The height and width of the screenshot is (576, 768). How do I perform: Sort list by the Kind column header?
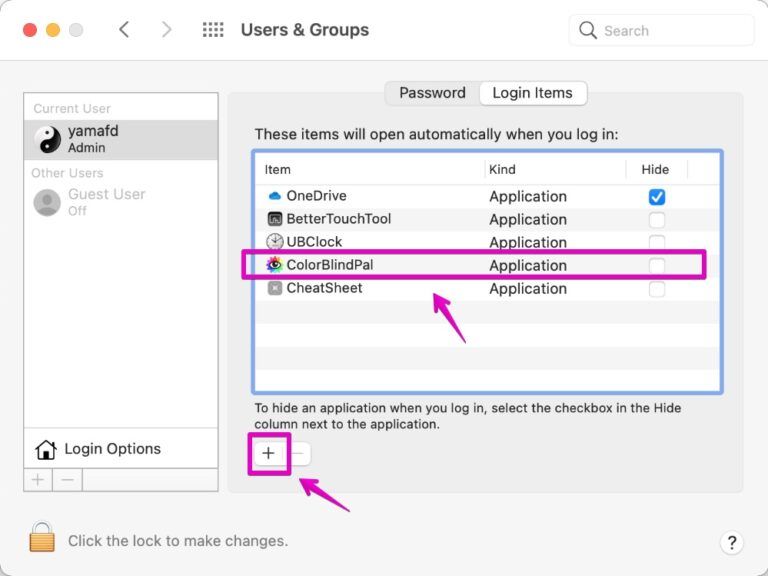502,169
